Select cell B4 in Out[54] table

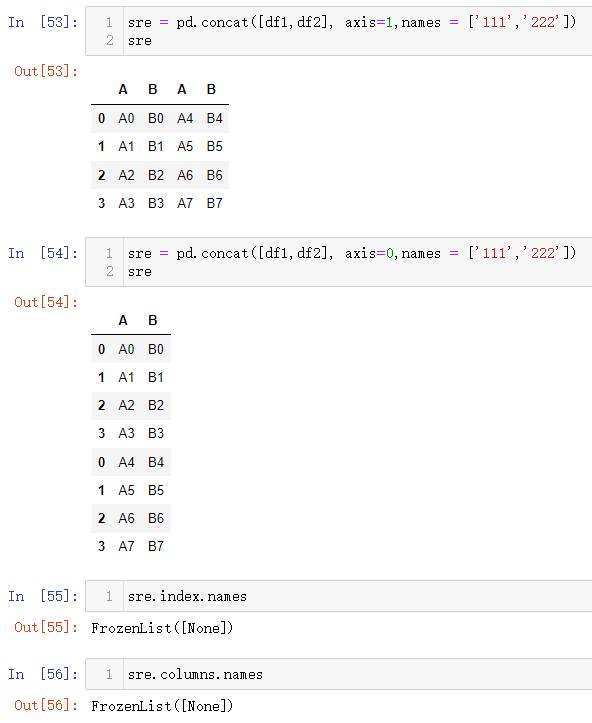[x=156, y=462]
